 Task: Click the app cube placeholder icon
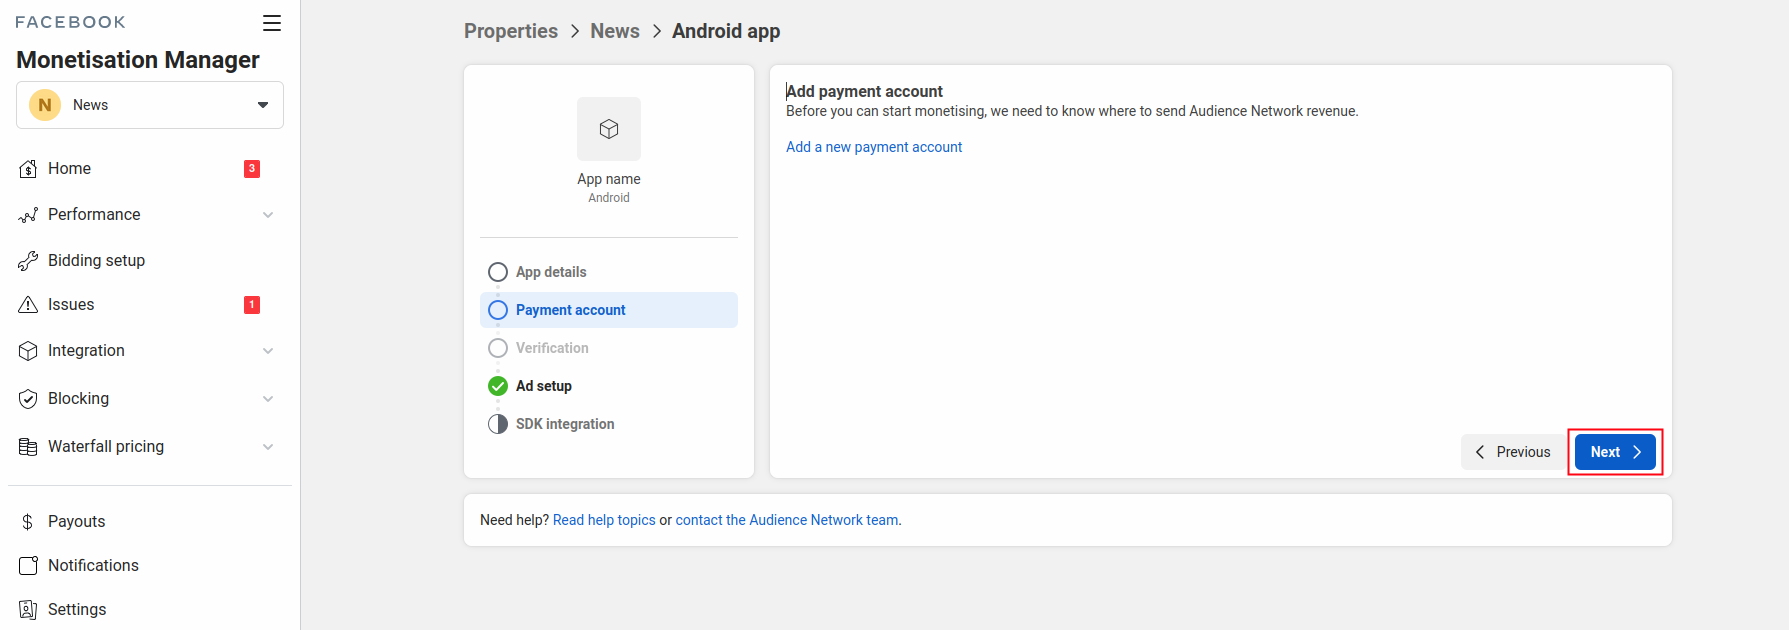[608, 129]
